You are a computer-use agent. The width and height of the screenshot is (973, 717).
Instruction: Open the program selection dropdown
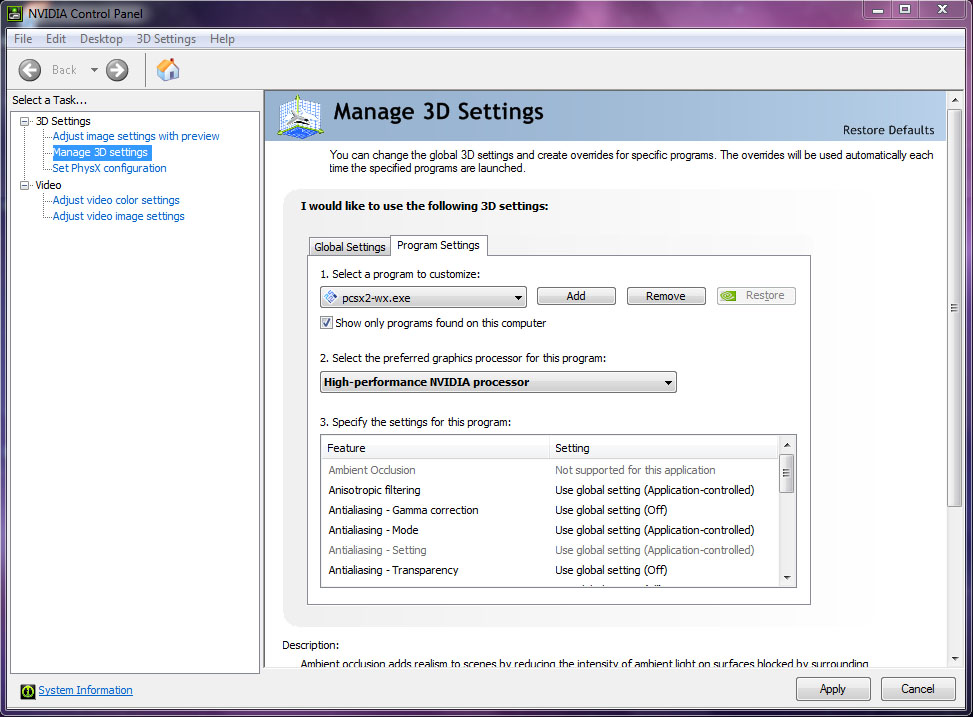tap(423, 297)
